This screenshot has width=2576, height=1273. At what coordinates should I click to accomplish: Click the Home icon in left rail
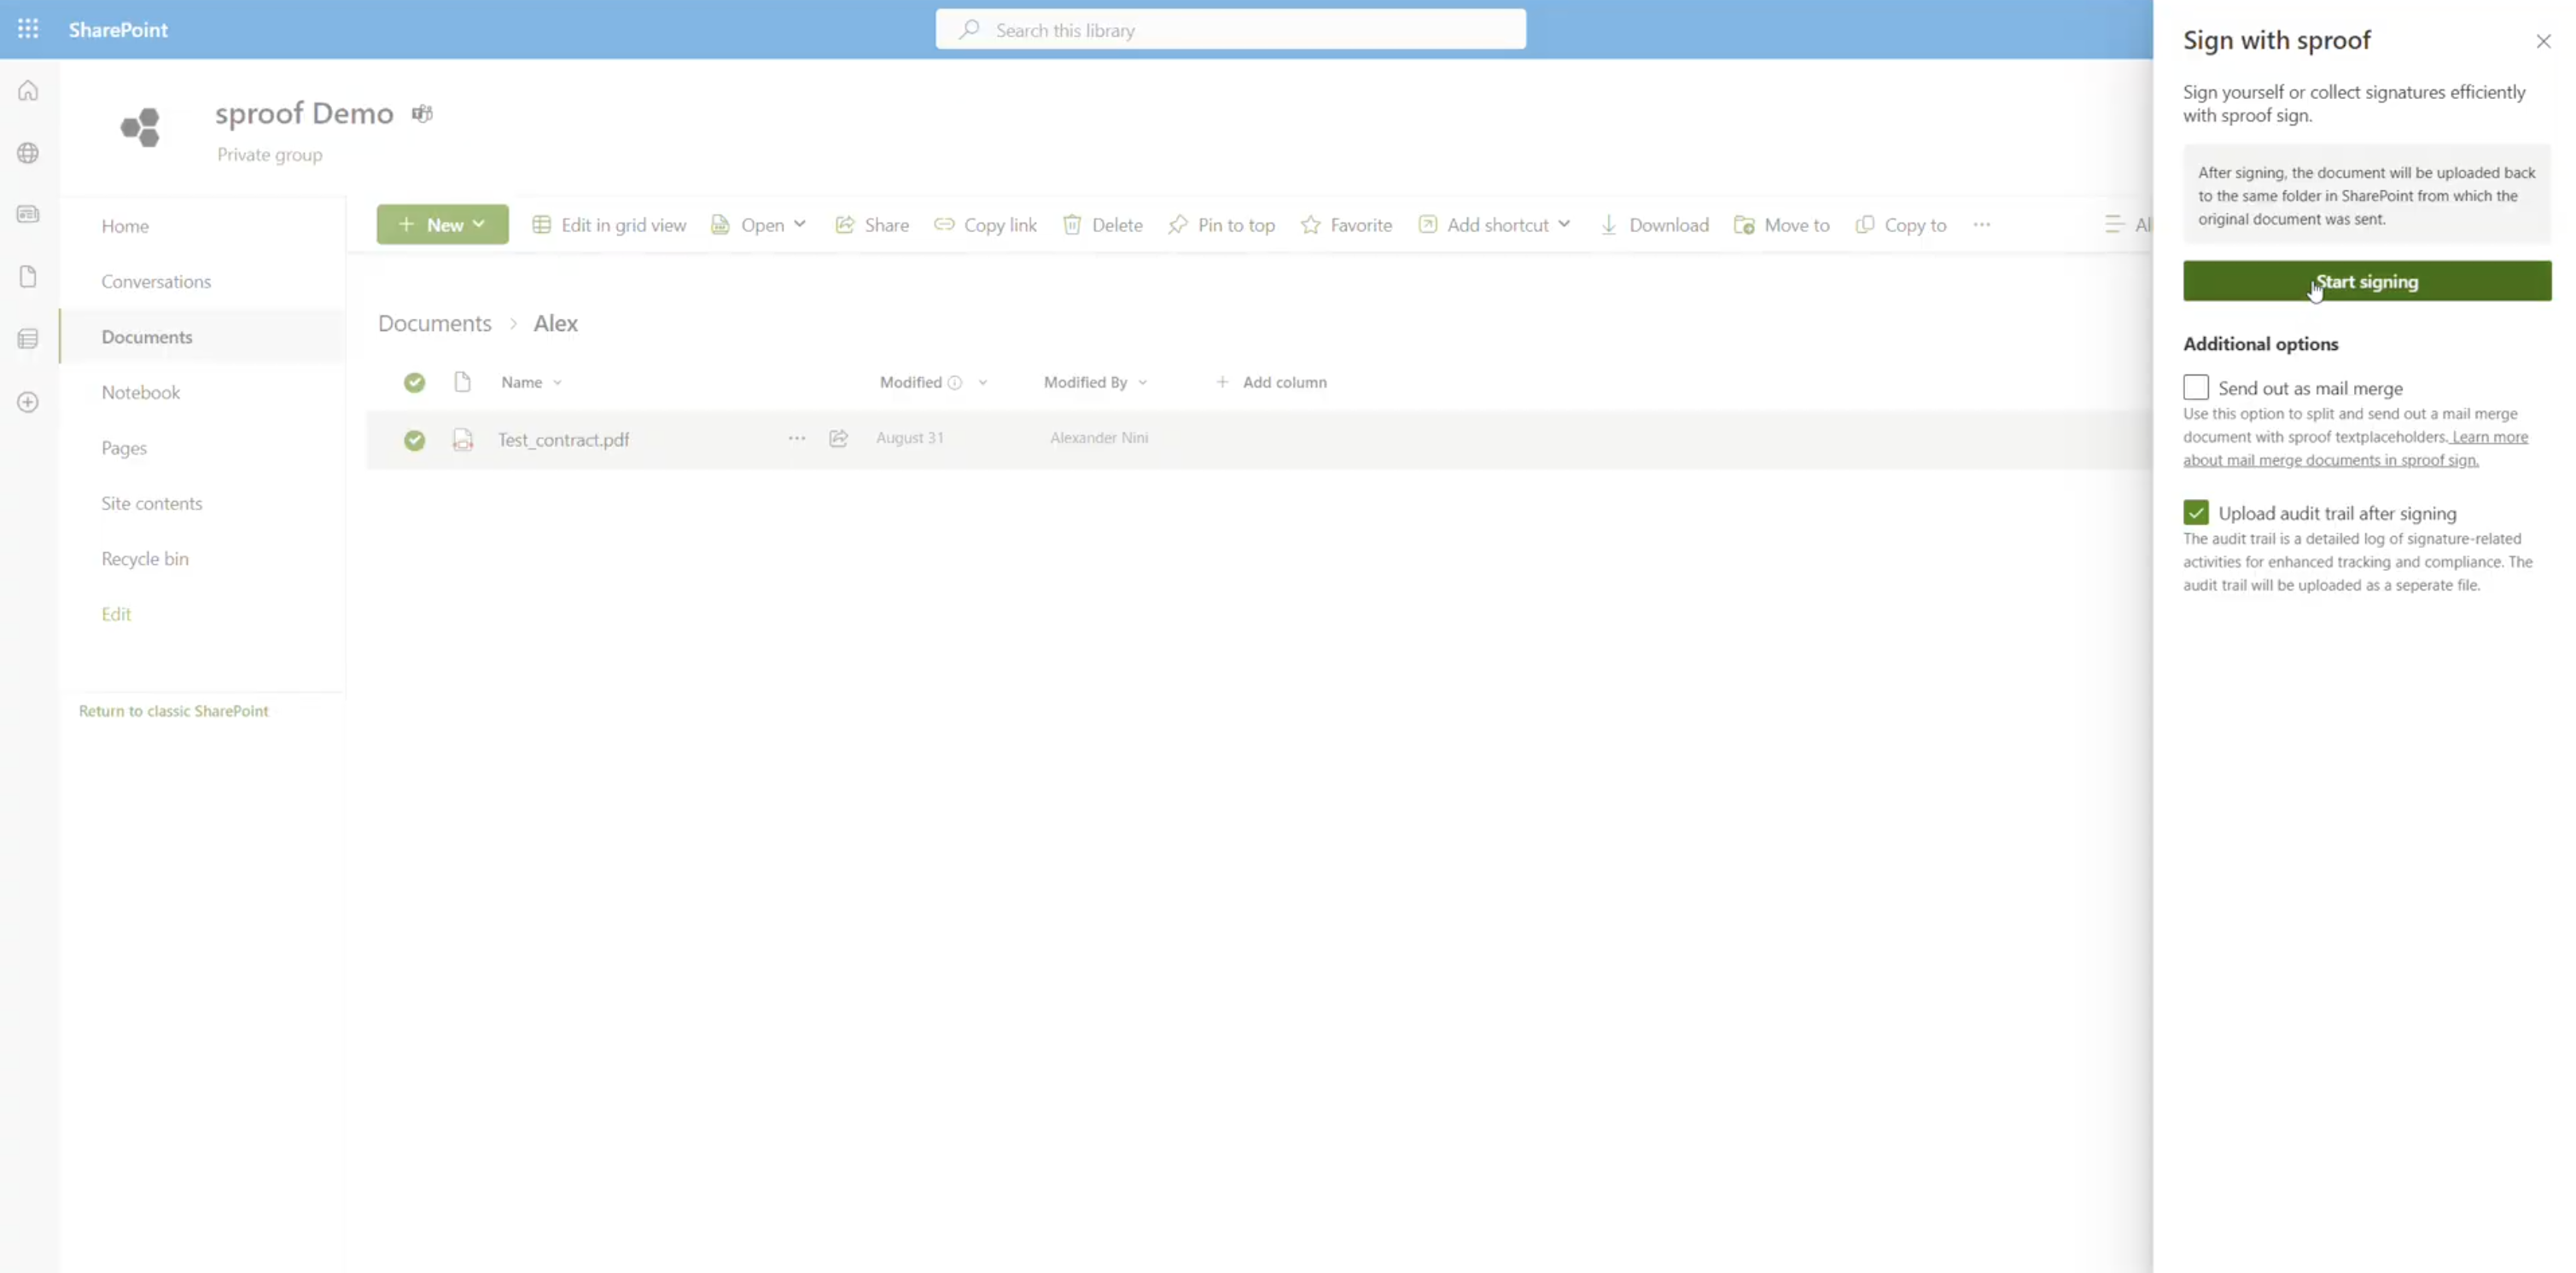[x=28, y=91]
